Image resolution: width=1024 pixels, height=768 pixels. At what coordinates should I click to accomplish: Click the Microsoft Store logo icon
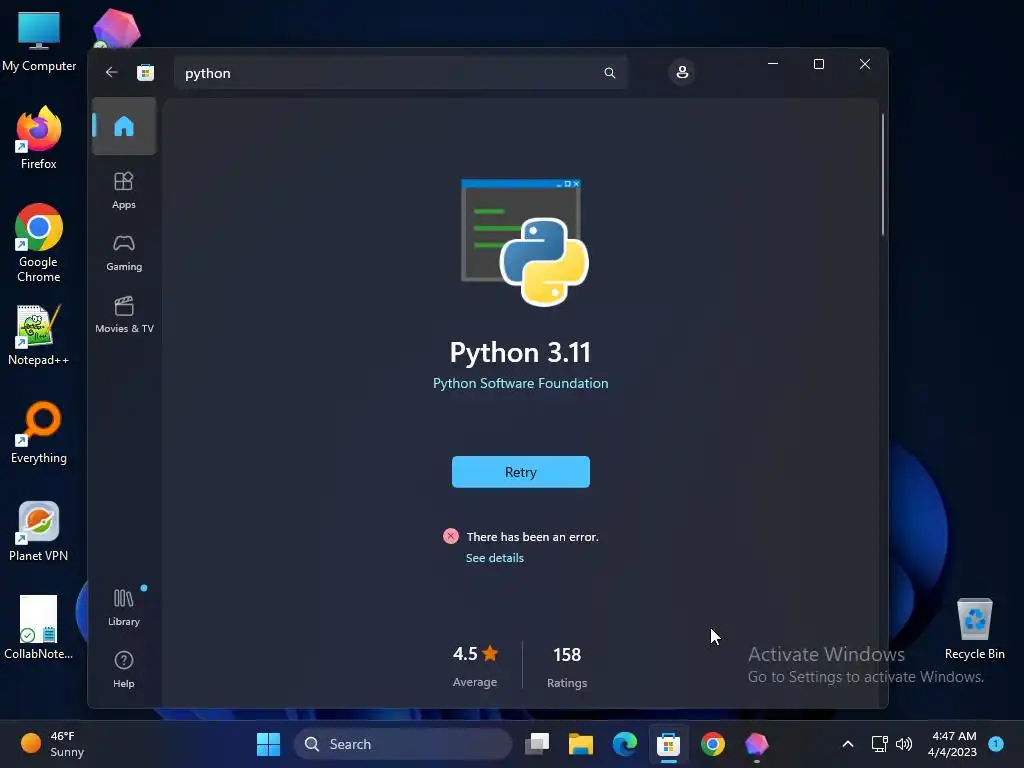pos(146,72)
